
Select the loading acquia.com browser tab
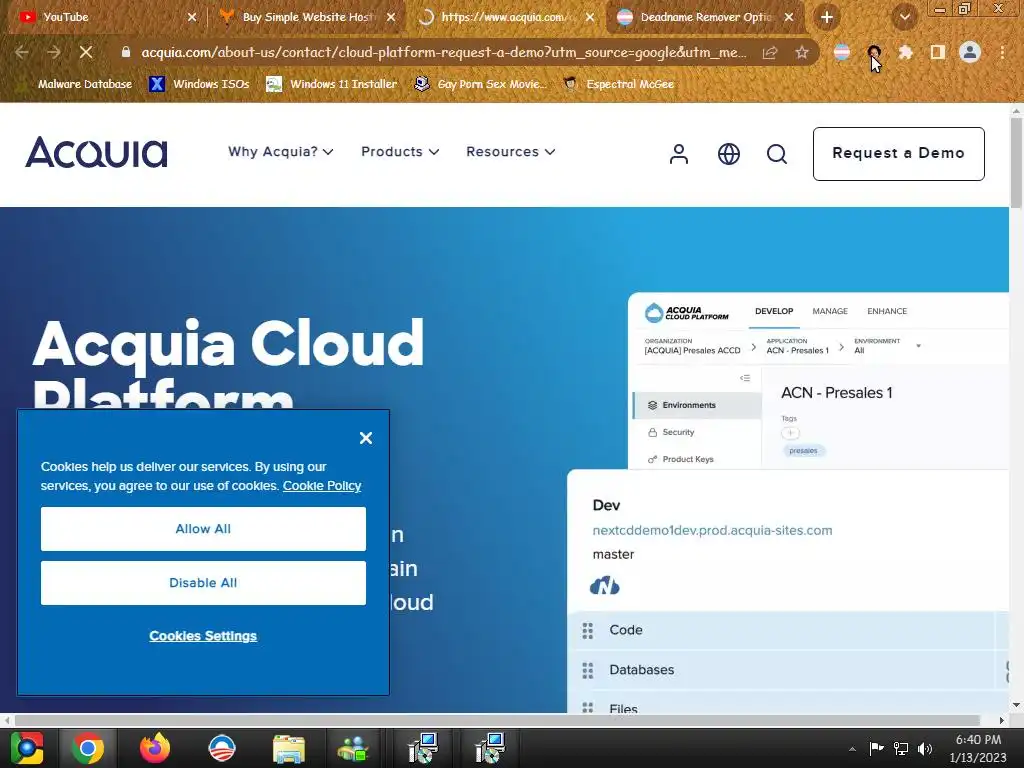pos(506,17)
